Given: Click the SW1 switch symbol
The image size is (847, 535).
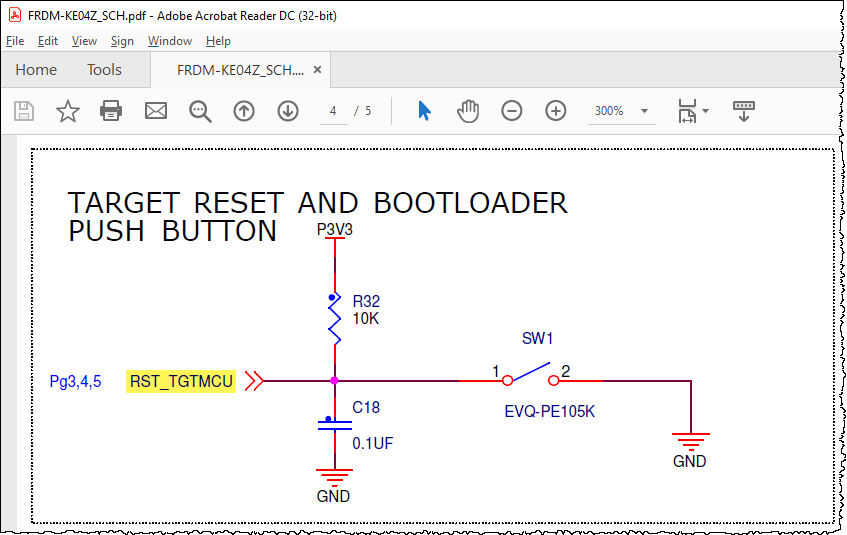Looking at the screenshot, I should point(530,376).
